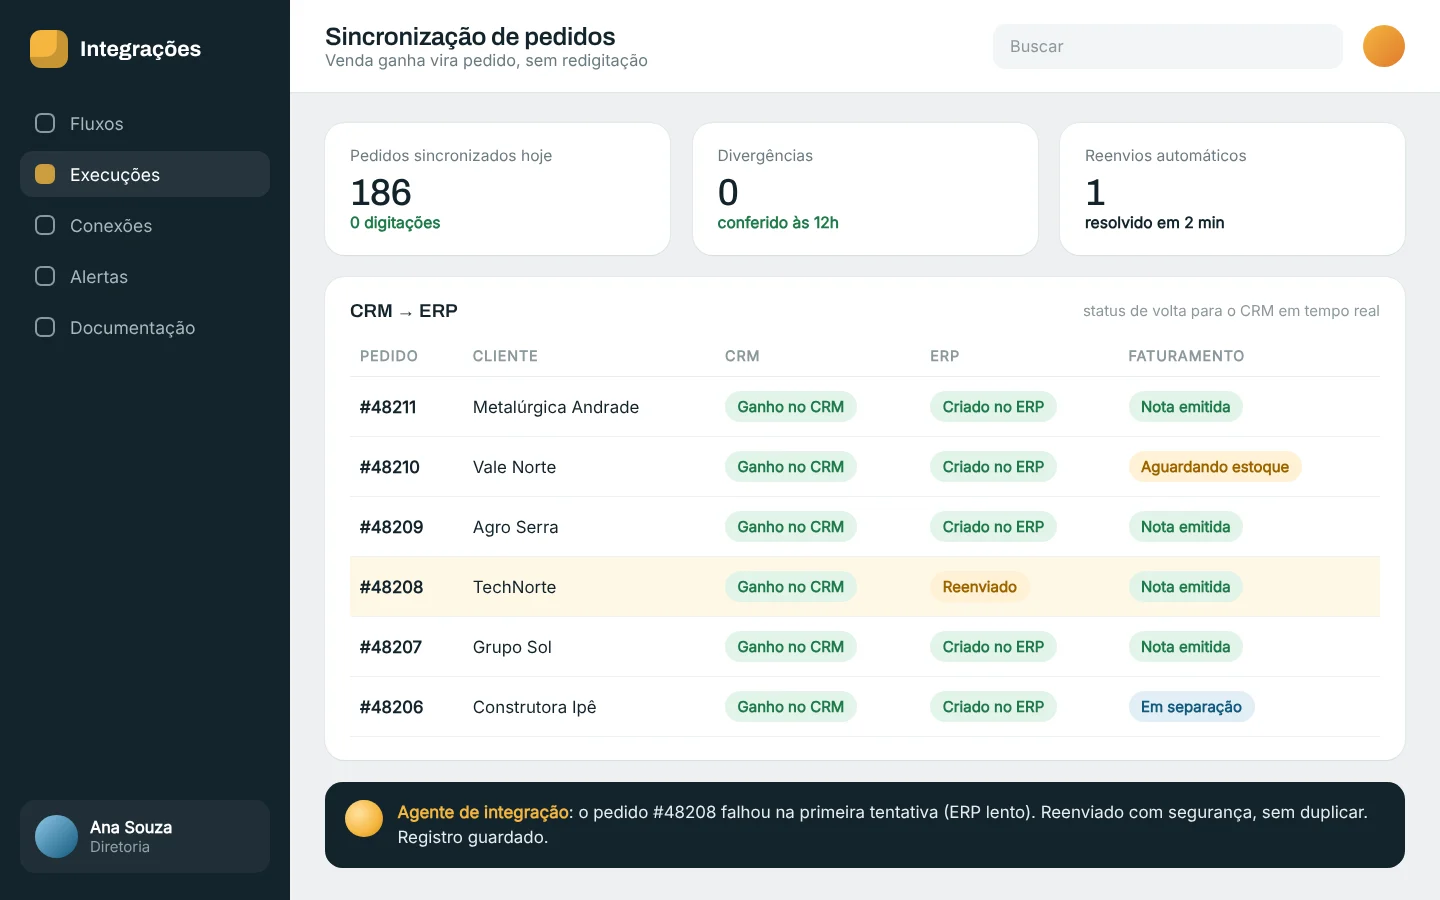Click the Integrações logo icon
The image size is (1440, 900).
[x=49, y=49]
